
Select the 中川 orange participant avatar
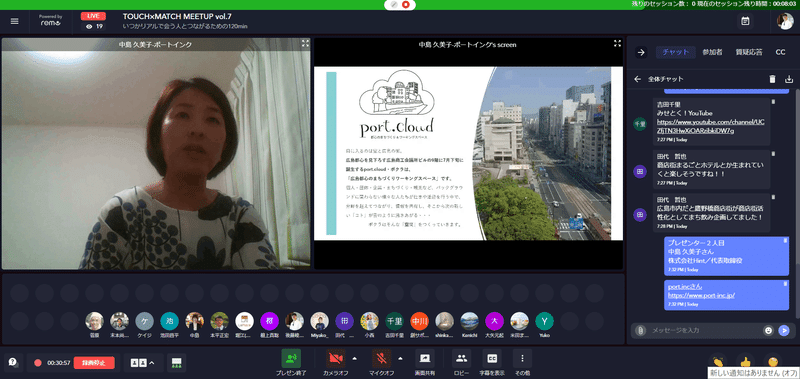tap(419, 321)
